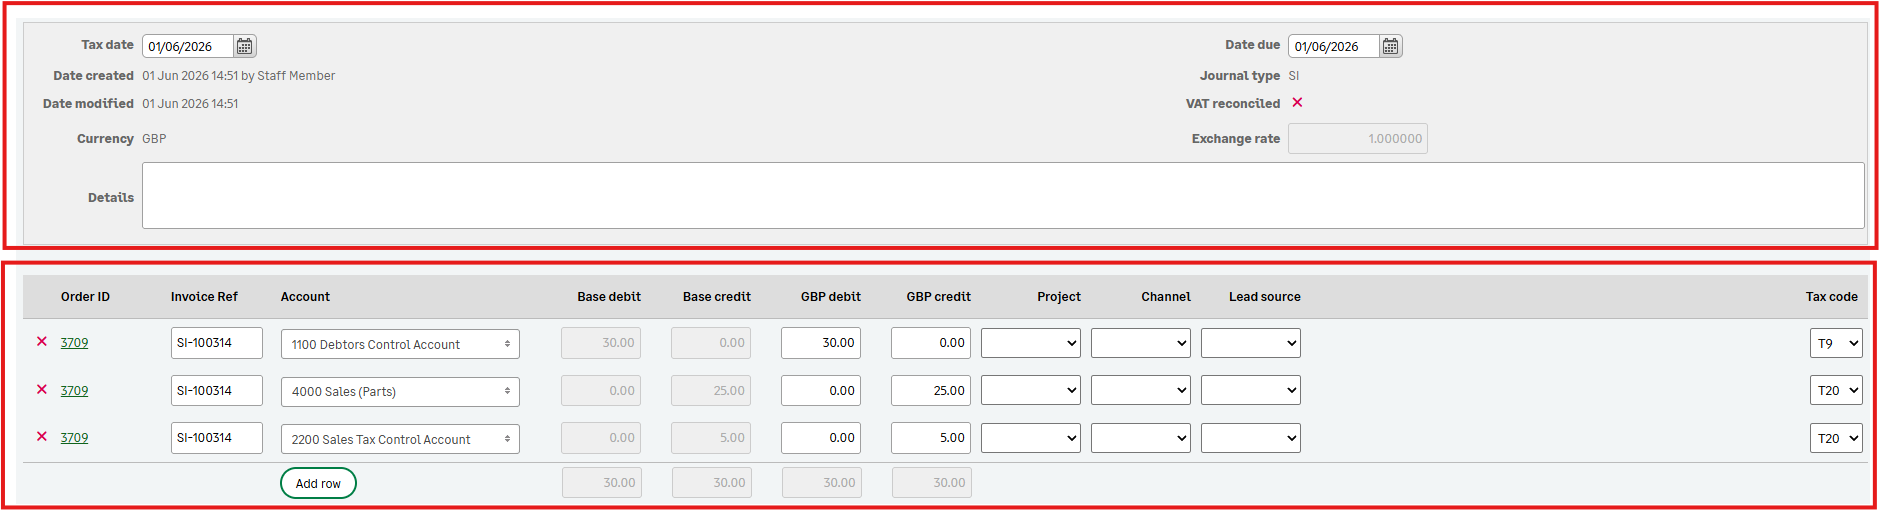1879x510 pixels.
Task: Expand Project dropdown in Sales Tax Control row
Action: [x=1031, y=438]
